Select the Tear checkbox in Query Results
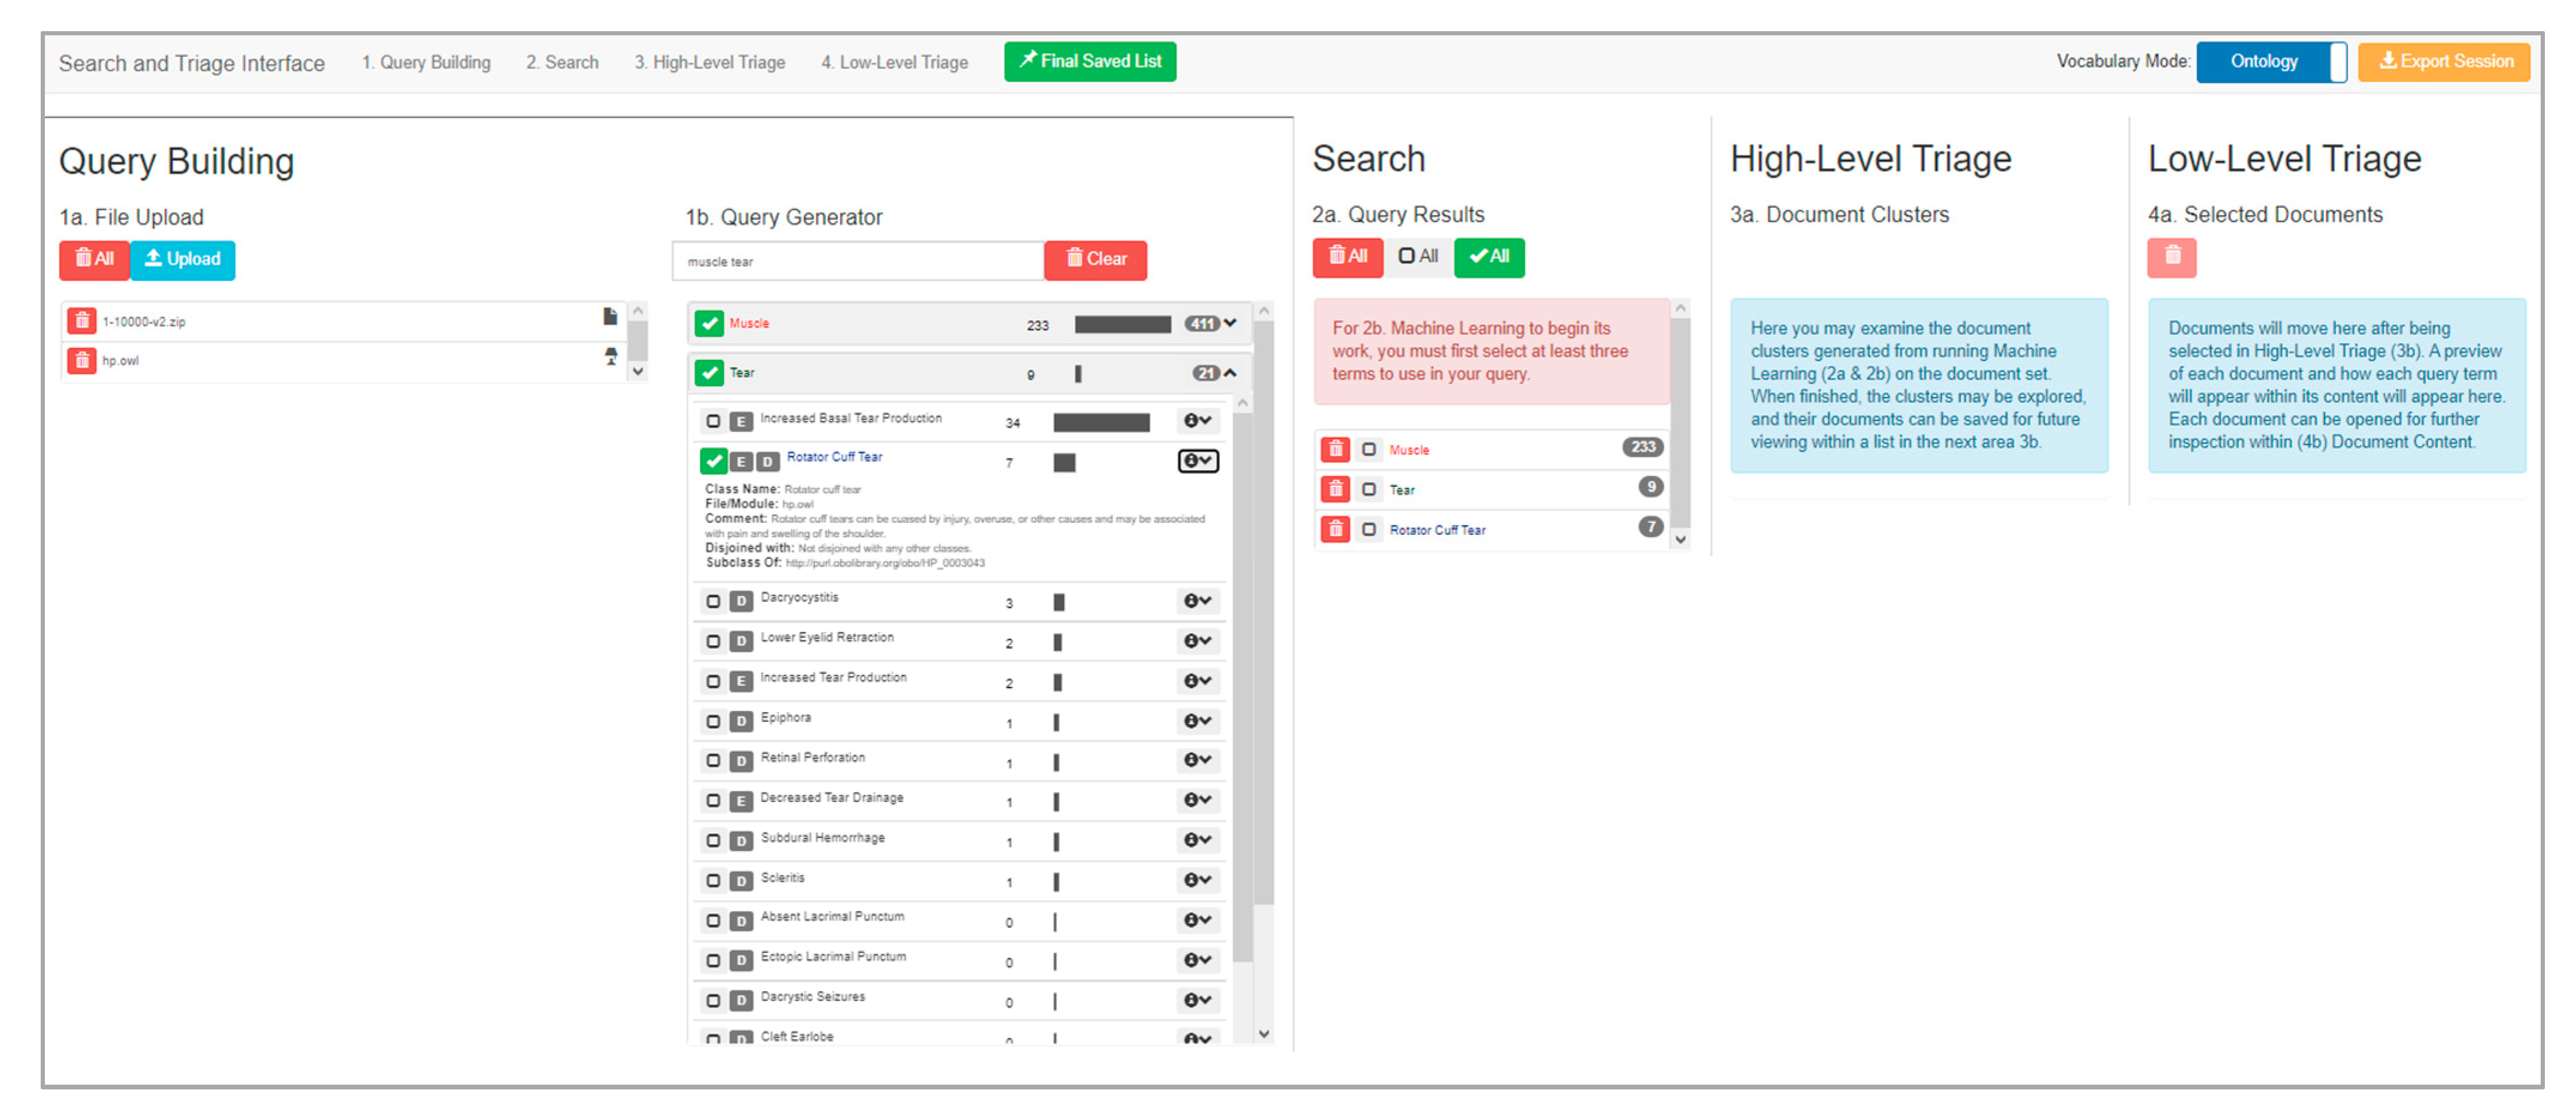 (x=1369, y=489)
